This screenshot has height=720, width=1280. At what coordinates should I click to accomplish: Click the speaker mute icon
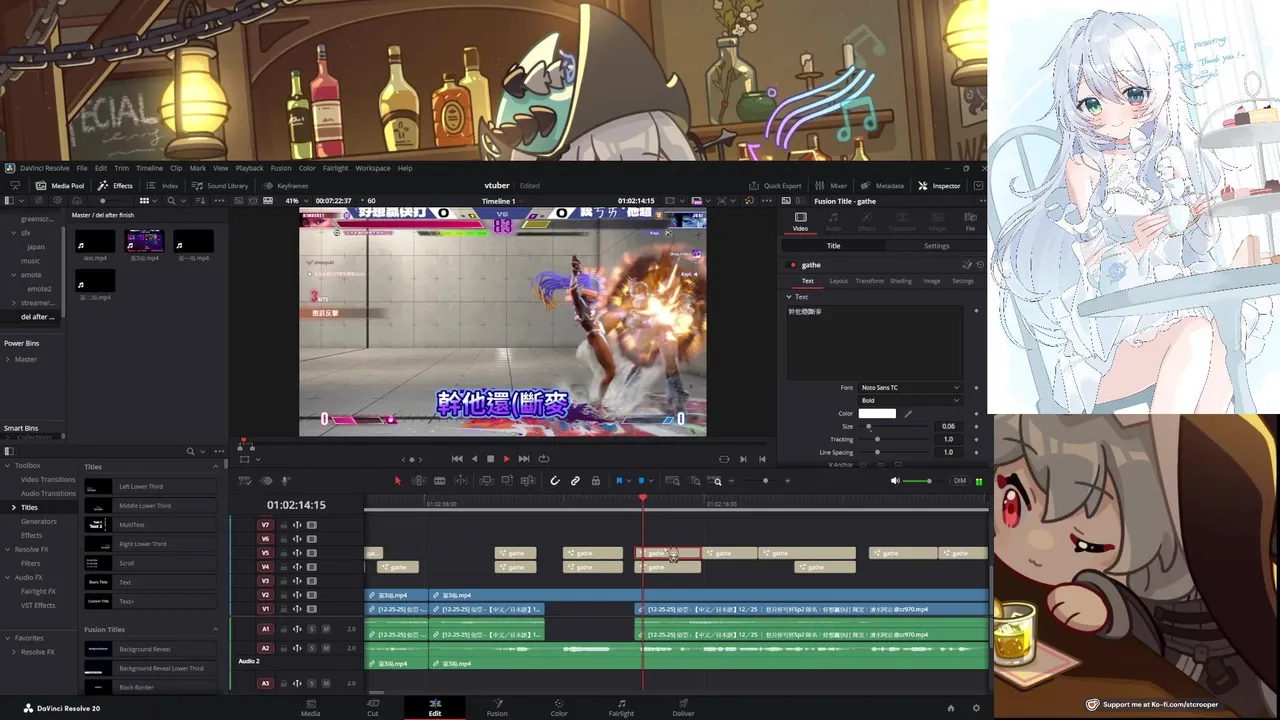895,481
